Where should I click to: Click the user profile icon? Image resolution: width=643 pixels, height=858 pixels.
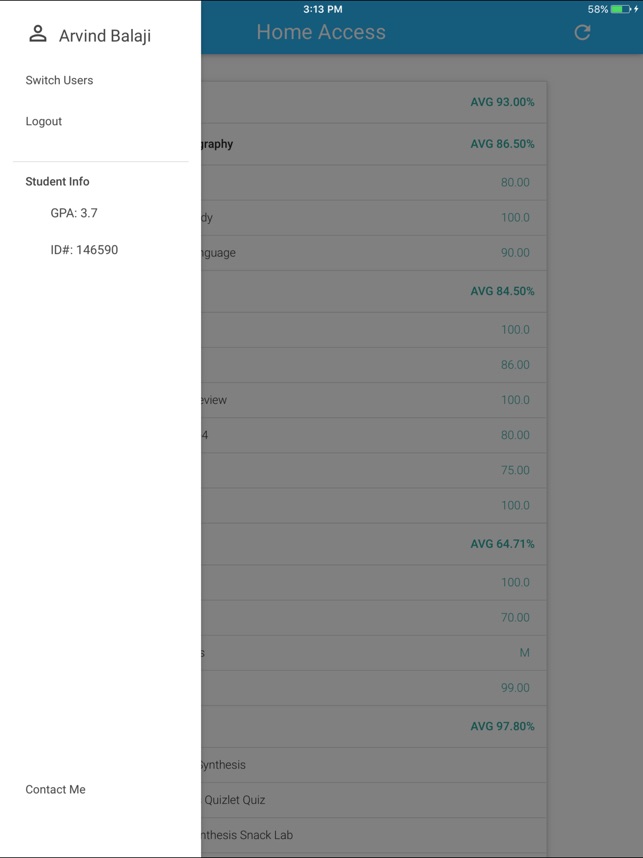click(x=38, y=33)
